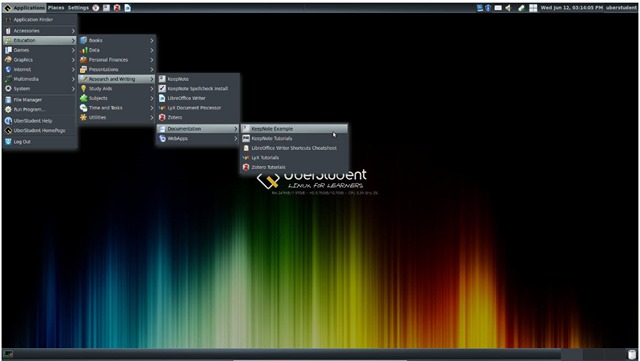The image size is (640, 361).
Task: Expand the WebApps submenu arrow
Action: point(236,138)
